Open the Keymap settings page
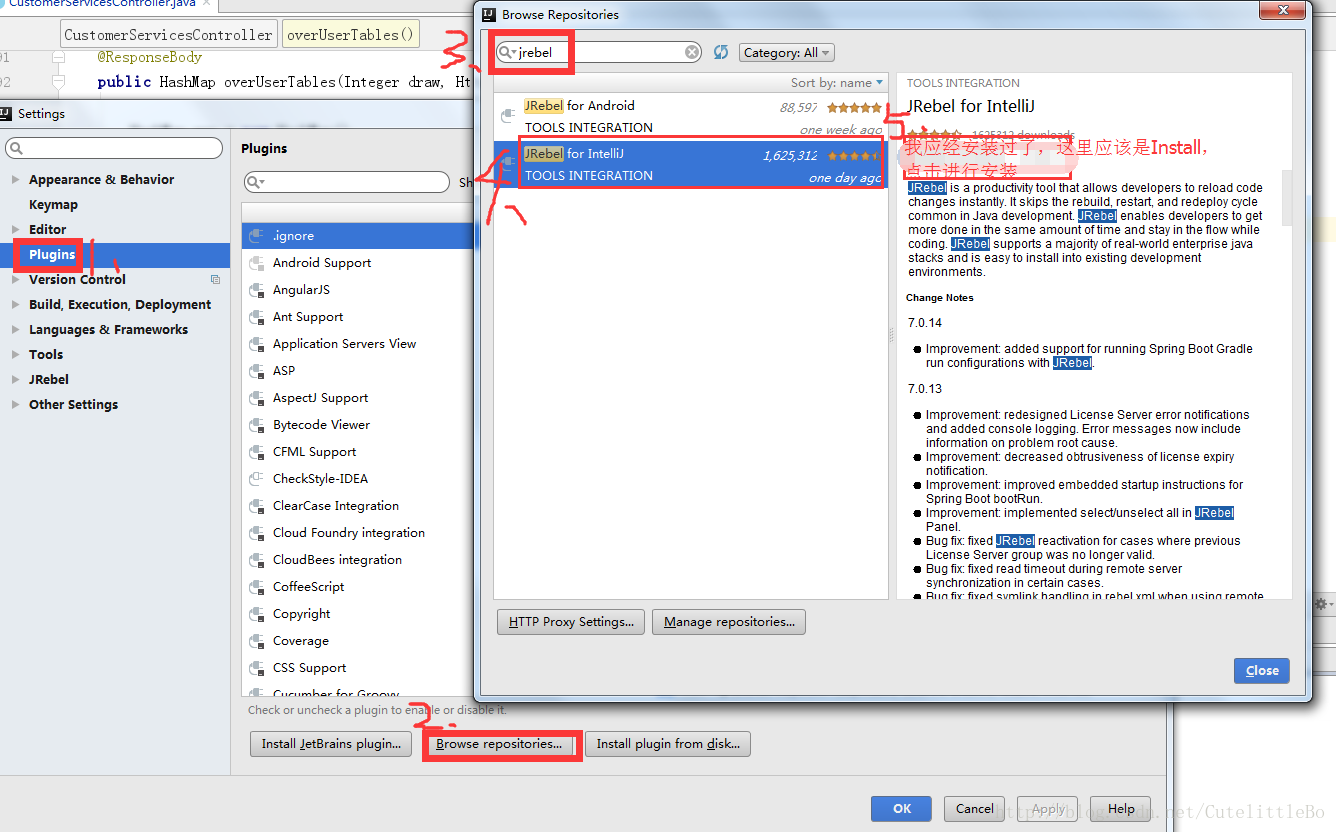 click(x=53, y=205)
